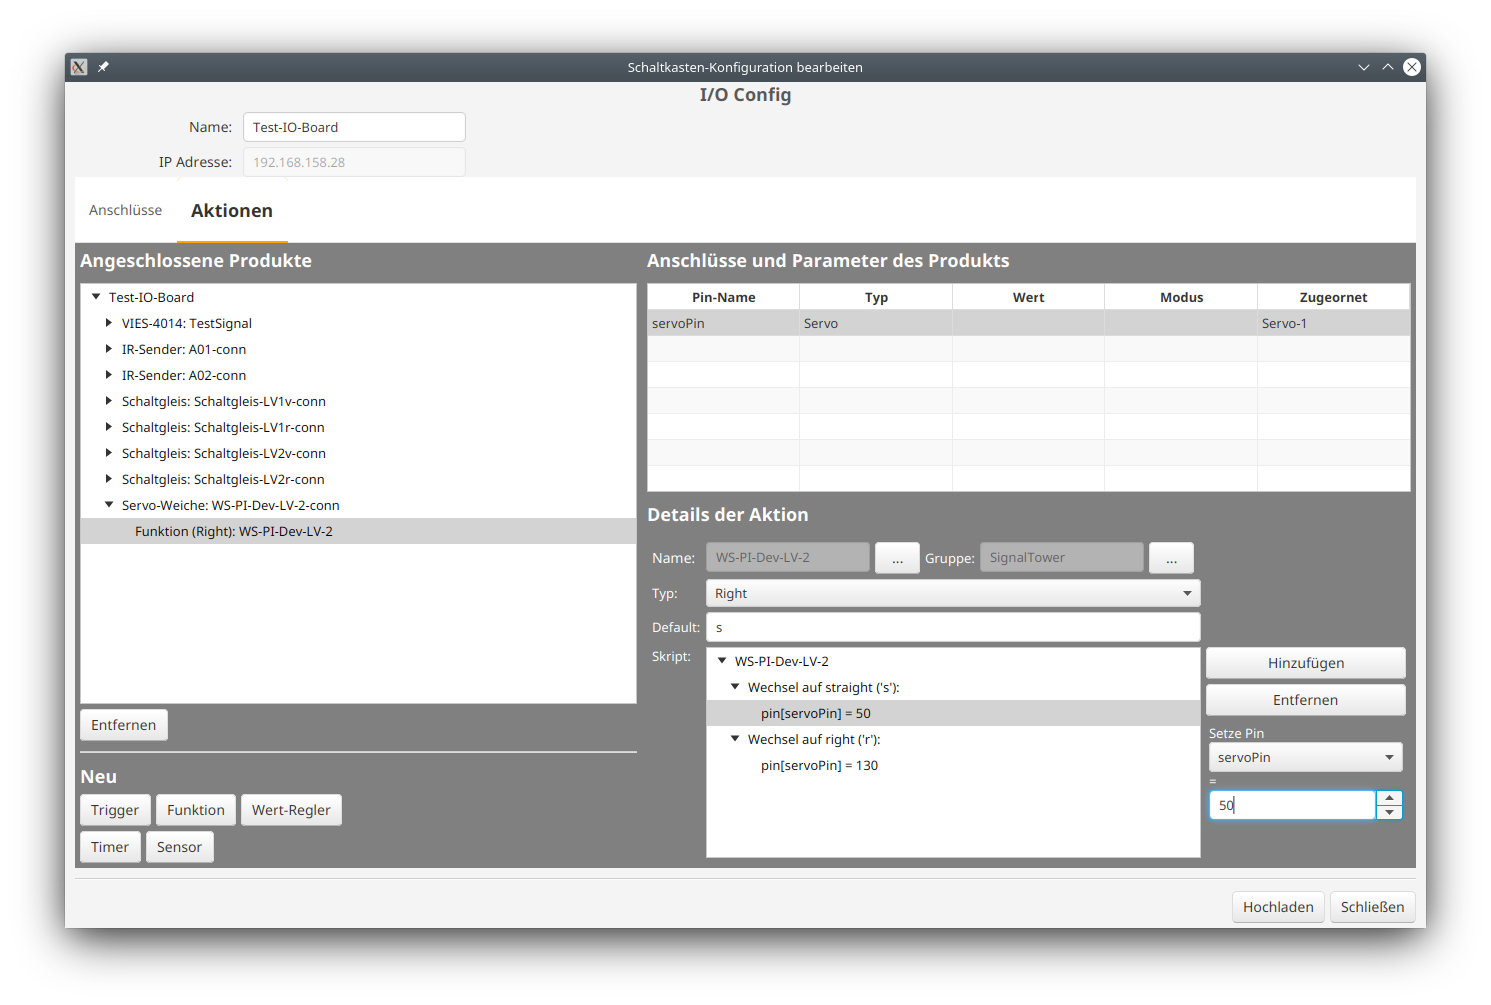Click Hinzufügen to add a script entry
The image size is (1491, 1005).
(1305, 662)
